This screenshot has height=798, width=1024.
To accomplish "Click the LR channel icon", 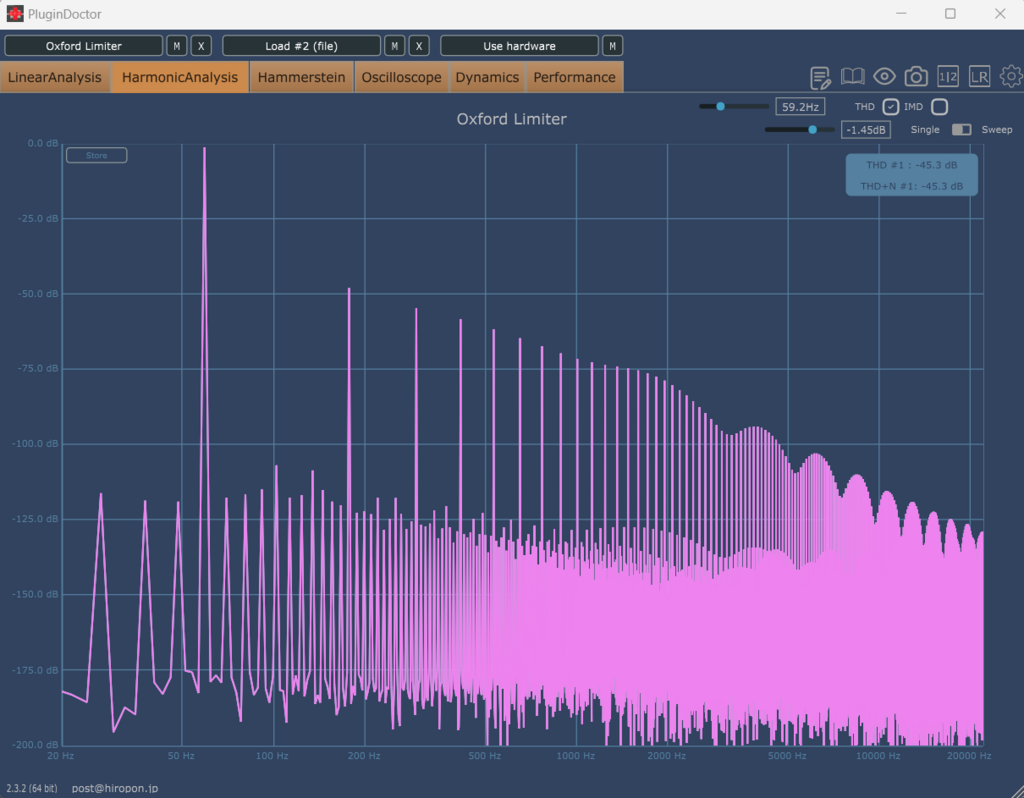I will tap(979, 76).
